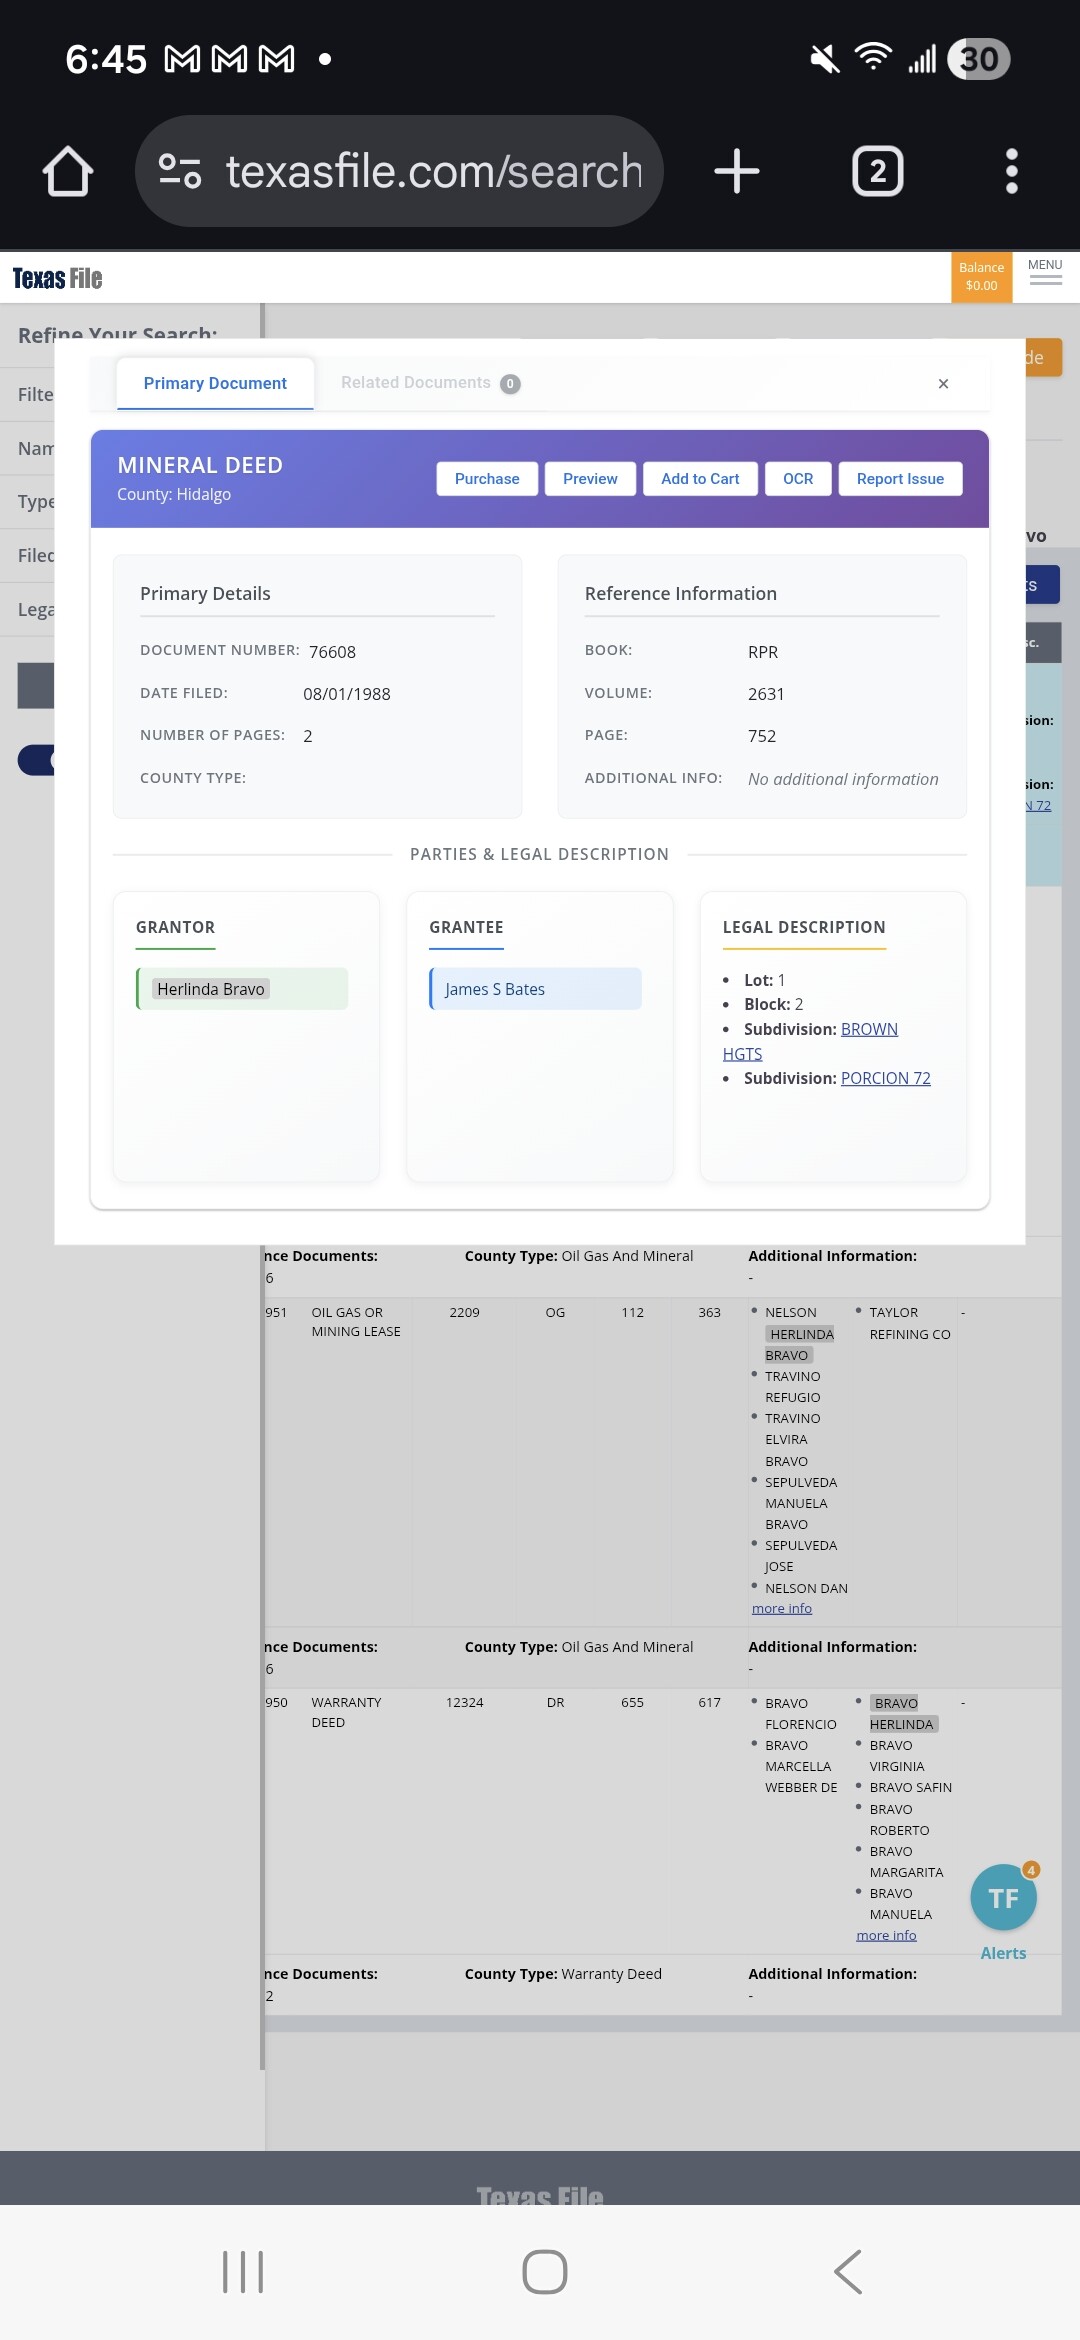Open the browser three-dot overflow menu
This screenshot has width=1080, height=2340.
click(1011, 171)
